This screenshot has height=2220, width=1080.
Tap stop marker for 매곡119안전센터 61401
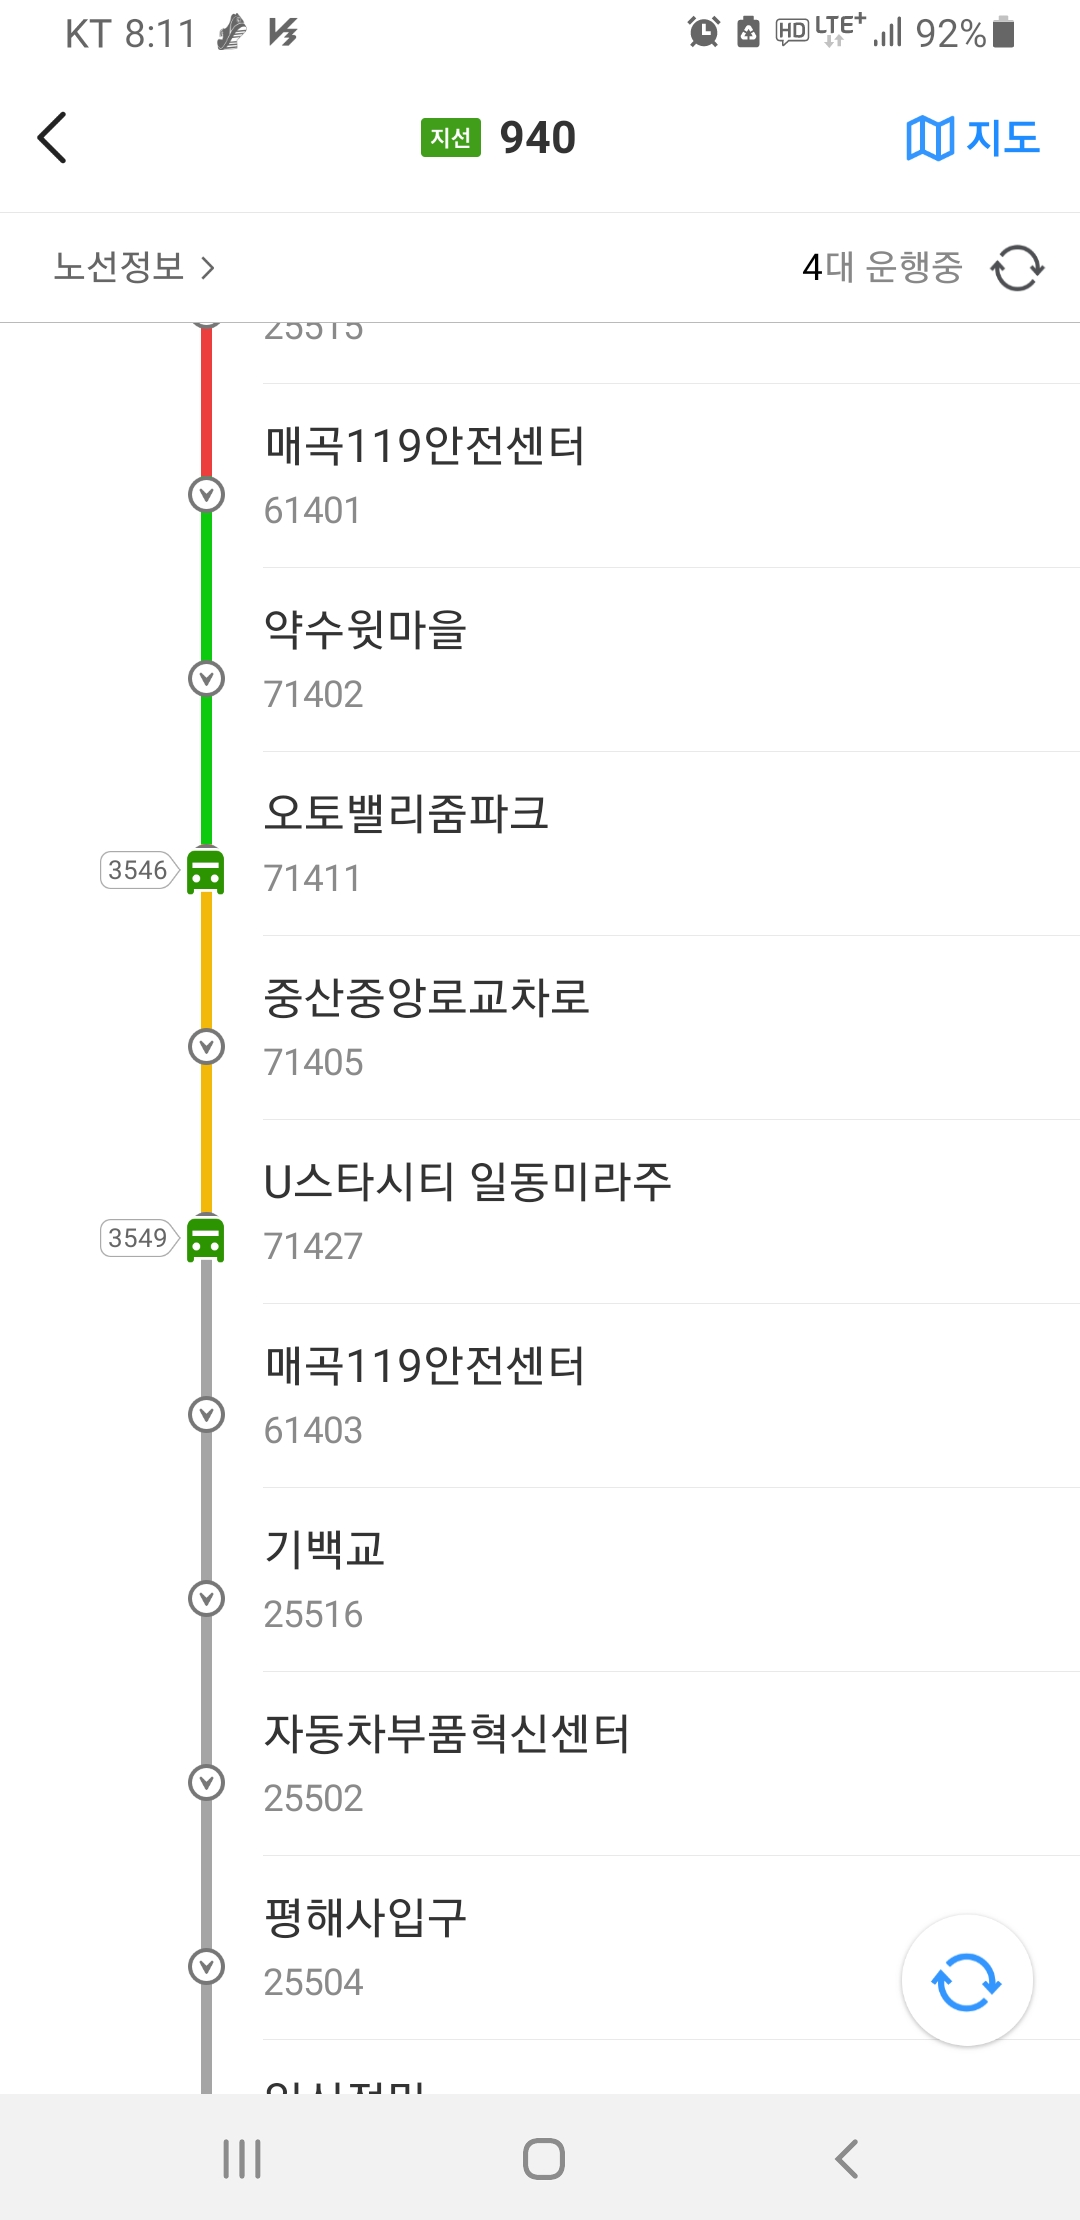coord(206,494)
